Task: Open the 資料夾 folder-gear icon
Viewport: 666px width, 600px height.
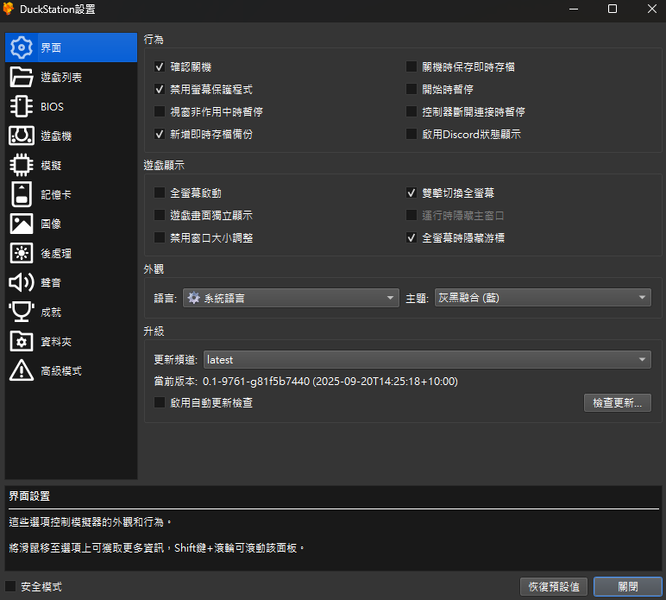Action: (21, 341)
